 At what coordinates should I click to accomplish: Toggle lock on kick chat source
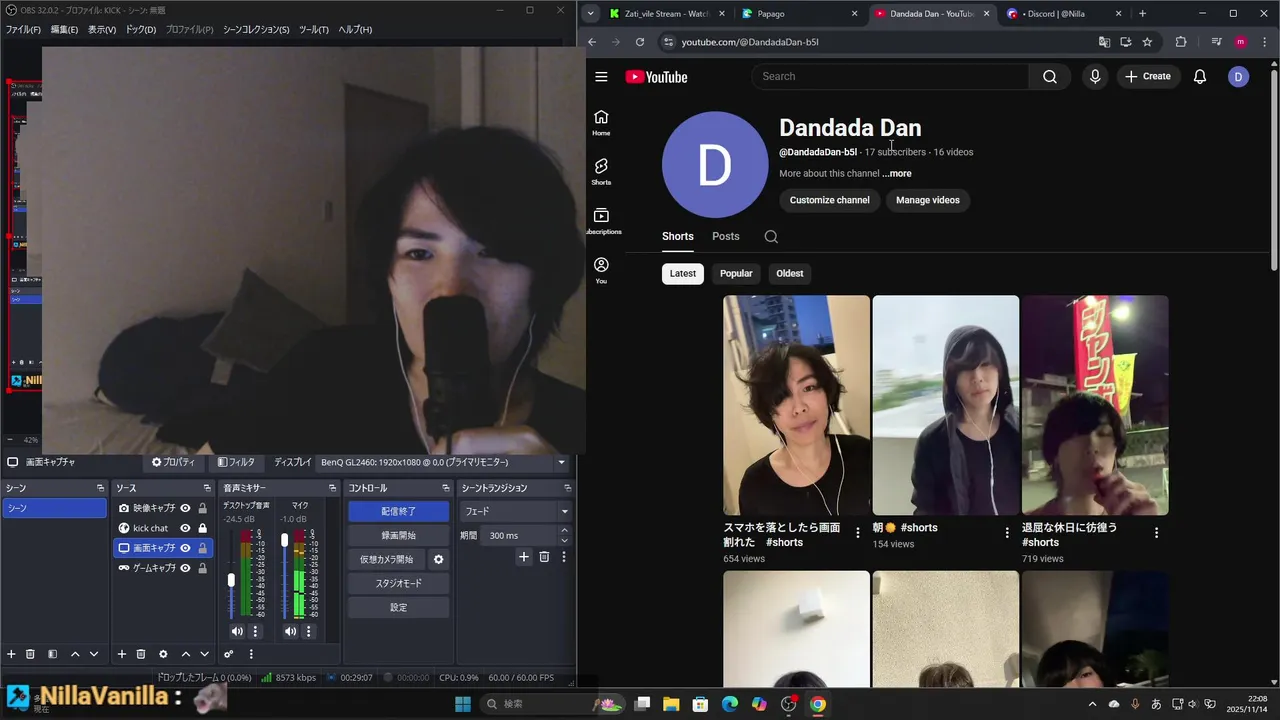tap(202, 528)
